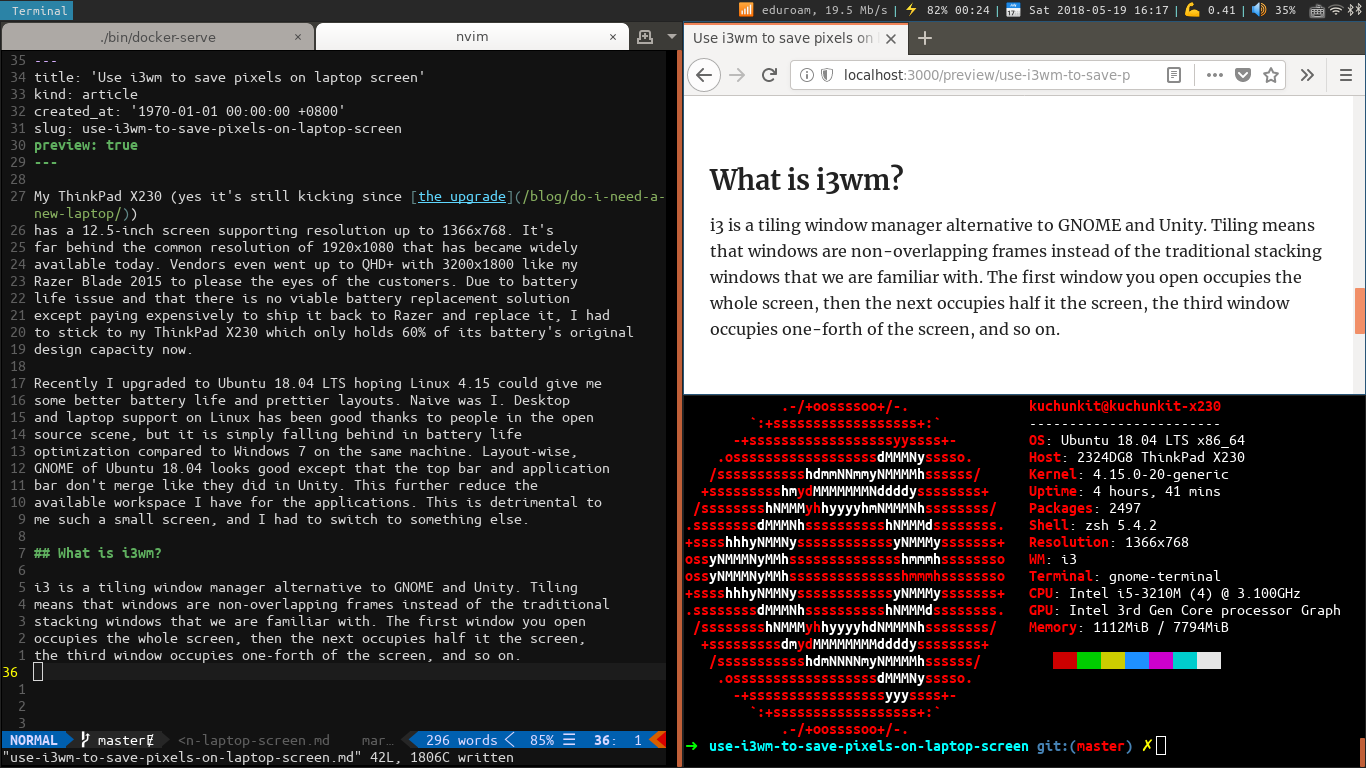Screen dimensions: 1366x768
Task: Click the blue color block in neofetch palette
Action: coord(1137,660)
